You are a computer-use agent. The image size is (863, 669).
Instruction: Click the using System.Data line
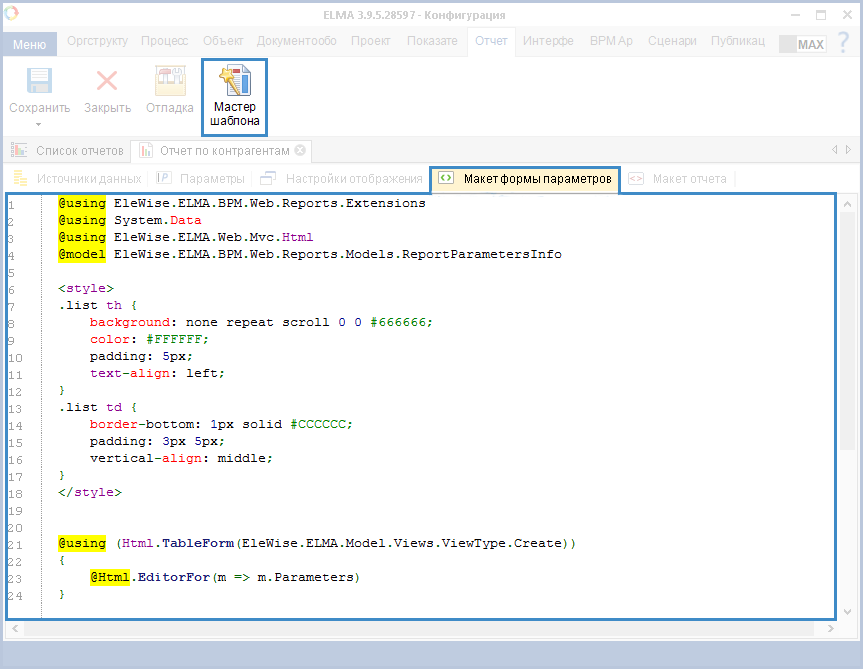pyautogui.click(x=130, y=220)
